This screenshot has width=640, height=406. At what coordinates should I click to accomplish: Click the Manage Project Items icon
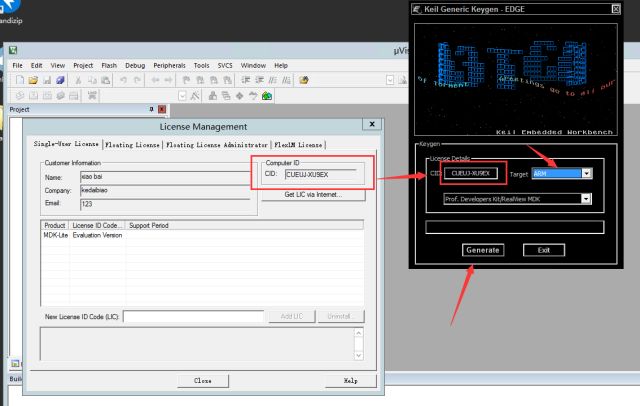212,96
